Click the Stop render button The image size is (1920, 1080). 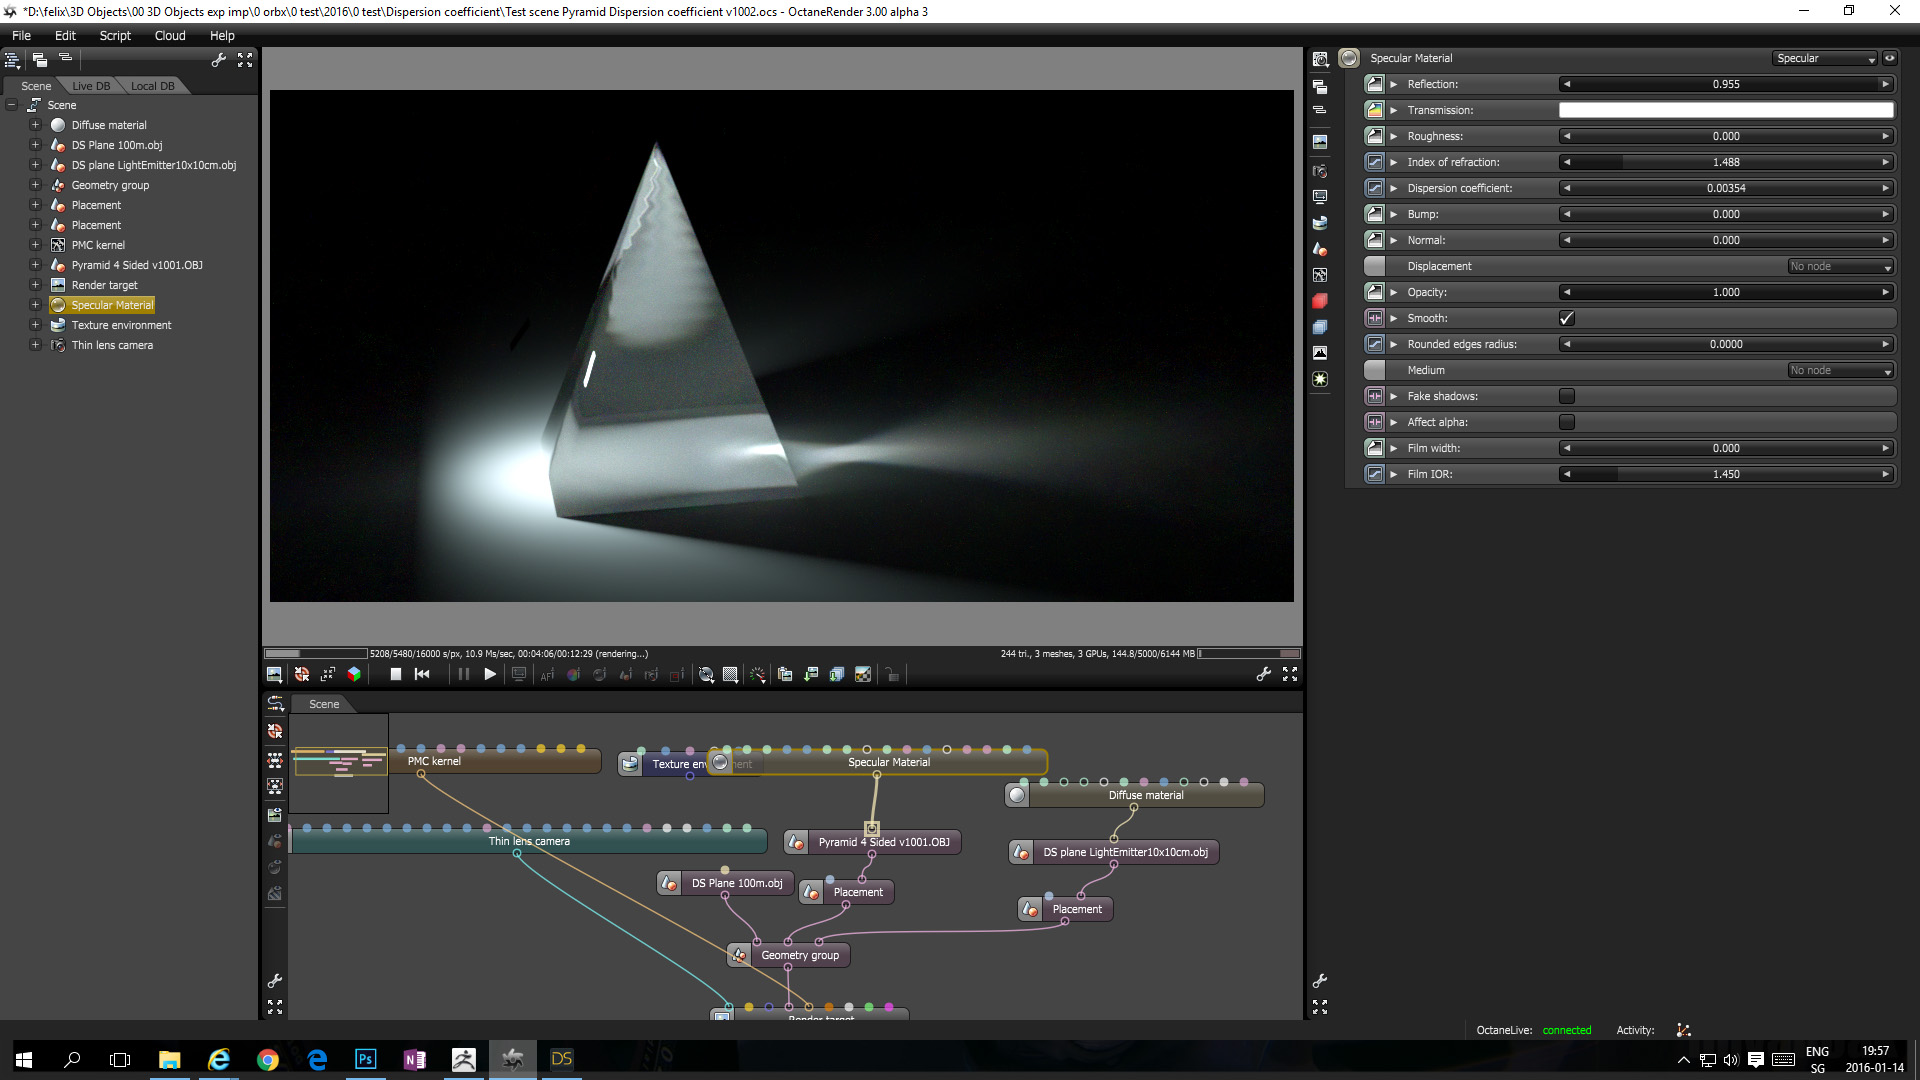pyautogui.click(x=396, y=675)
